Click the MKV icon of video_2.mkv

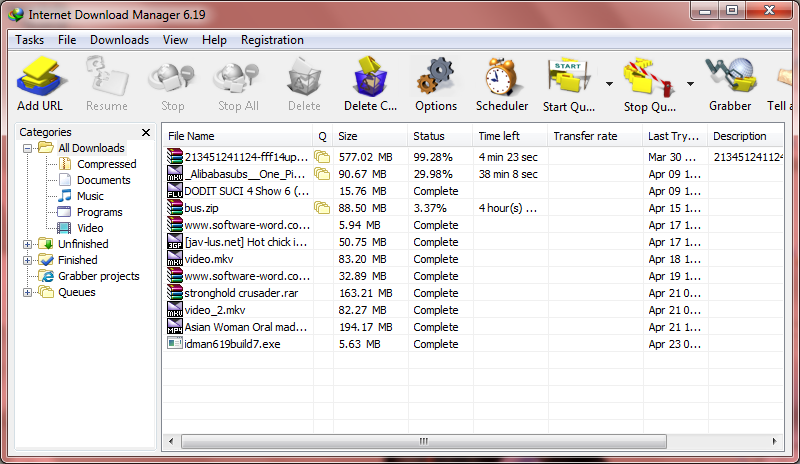pyautogui.click(x=174, y=310)
